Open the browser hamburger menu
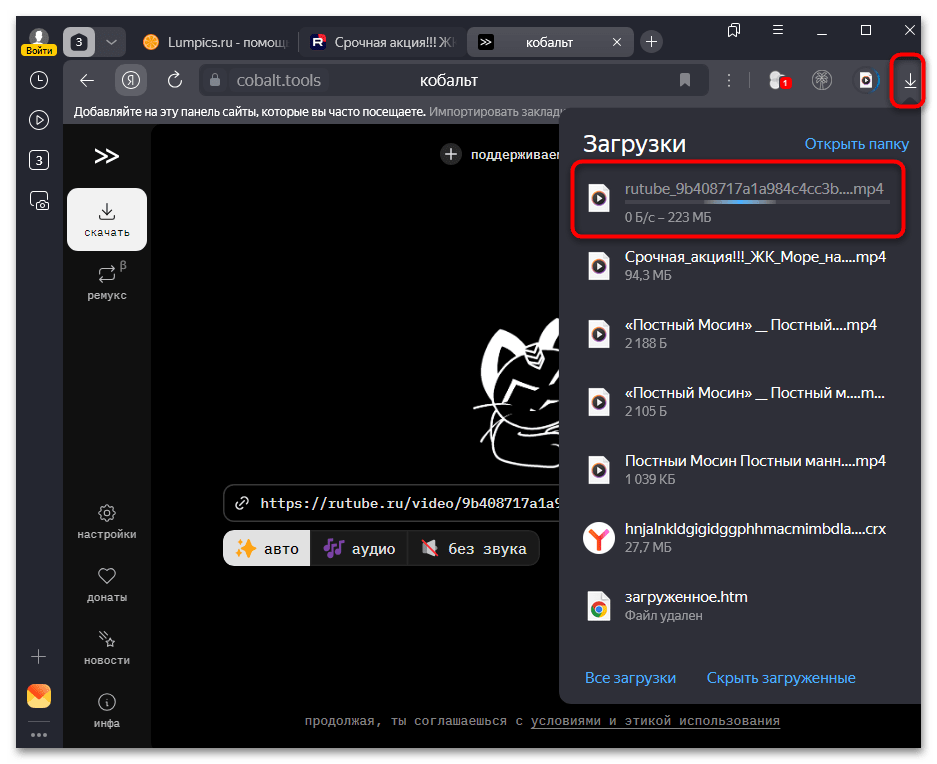Image resolution: width=937 pixels, height=764 pixels. [x=777, y=30]
